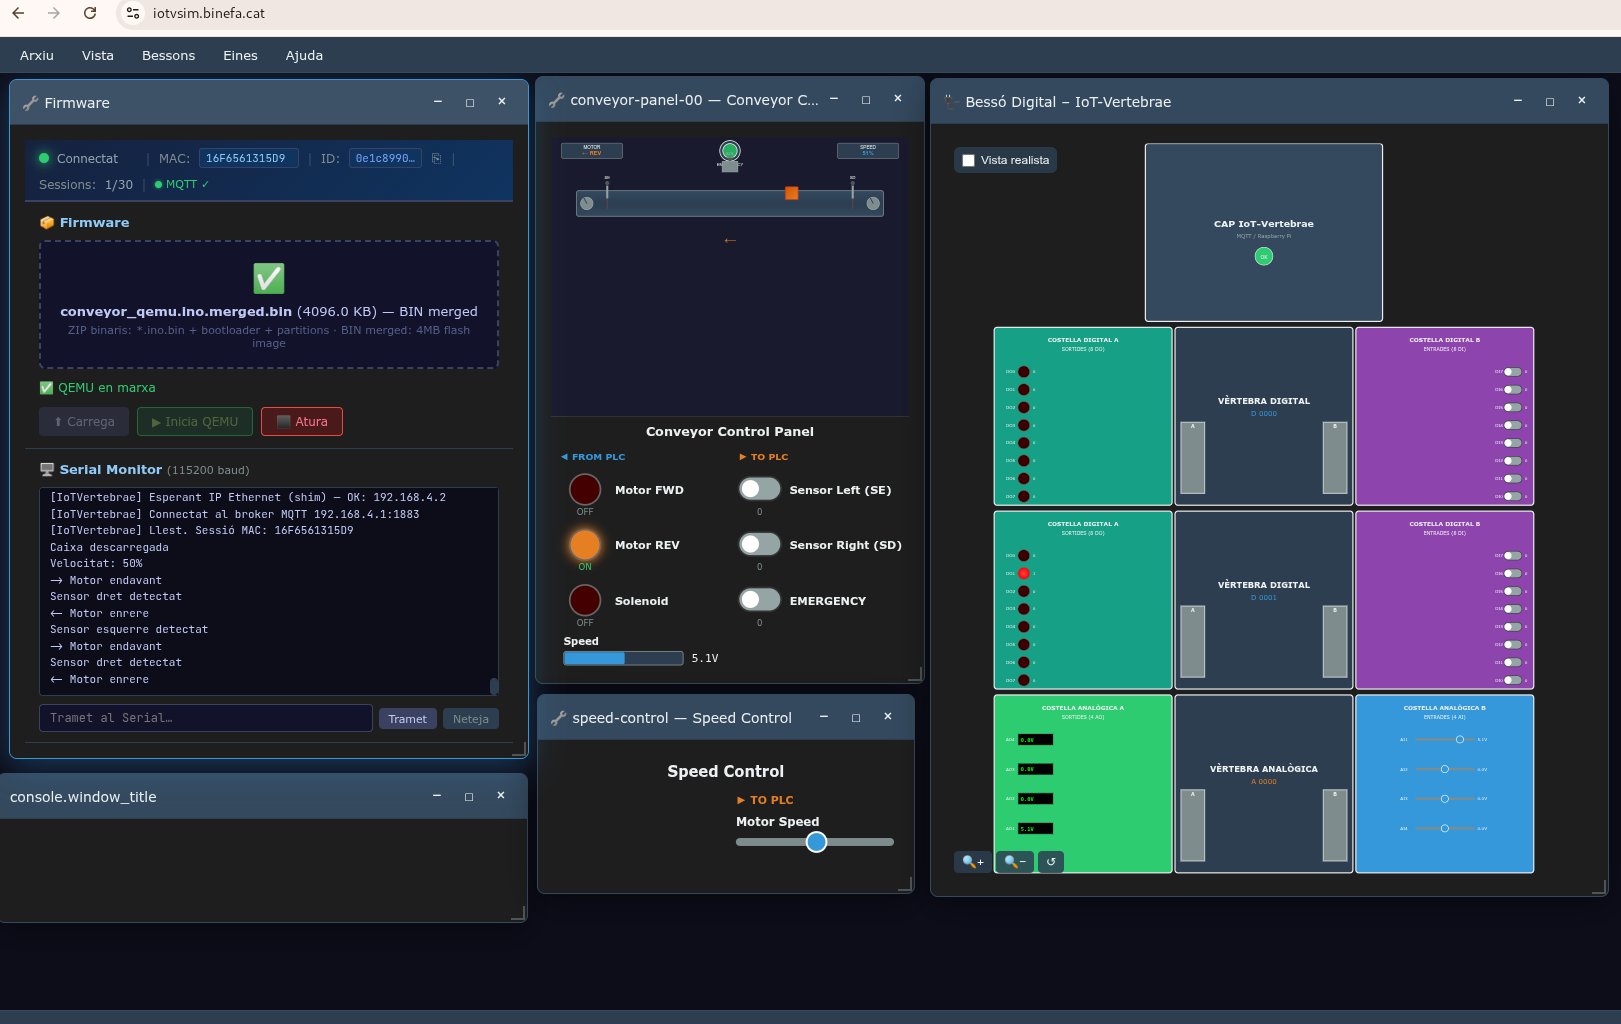
Task: Click the orange Motor REV indicator lamp
Action: point(585,545)
